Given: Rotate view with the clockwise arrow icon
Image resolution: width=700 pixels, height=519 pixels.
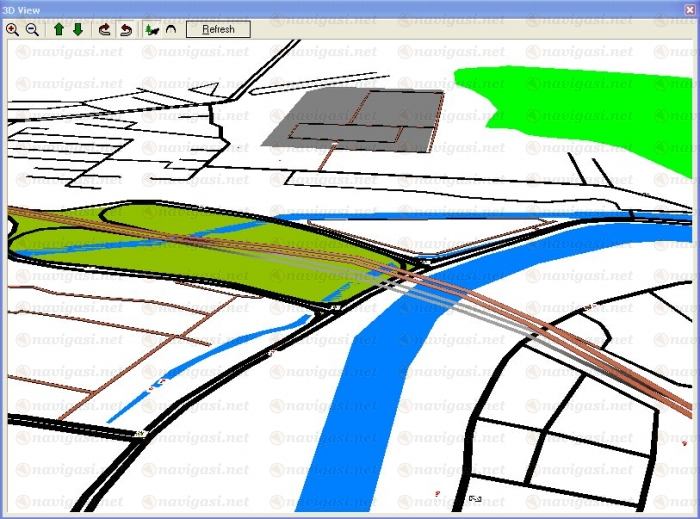Looking at the screenshot, I should (103, 29).
